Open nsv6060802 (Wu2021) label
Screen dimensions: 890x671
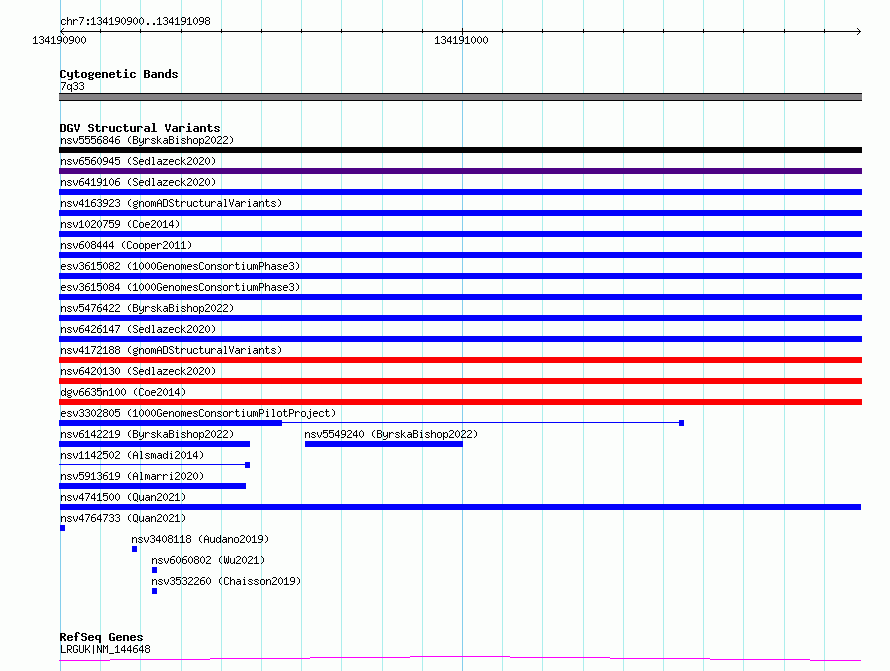(x=208, y=560)
